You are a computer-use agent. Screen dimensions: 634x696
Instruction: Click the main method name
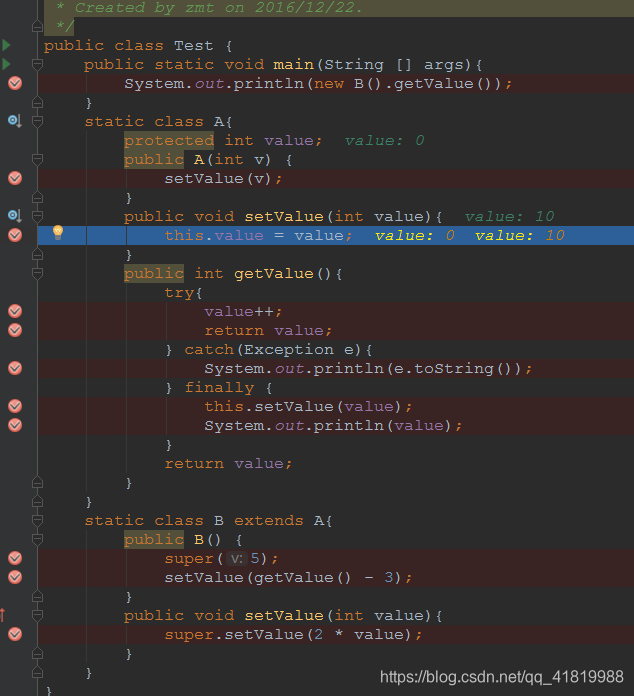click(293, 64)
